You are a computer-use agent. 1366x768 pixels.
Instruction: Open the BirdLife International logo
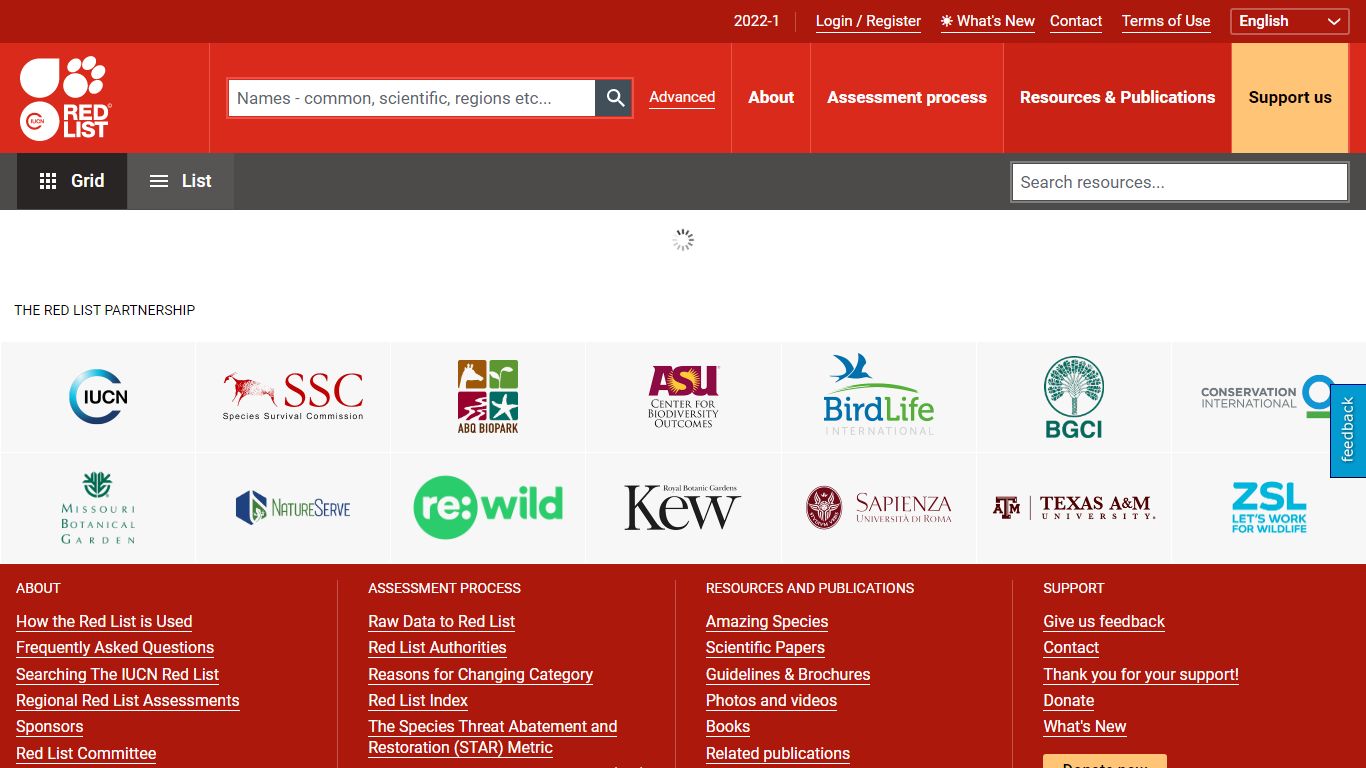point(878,397)
